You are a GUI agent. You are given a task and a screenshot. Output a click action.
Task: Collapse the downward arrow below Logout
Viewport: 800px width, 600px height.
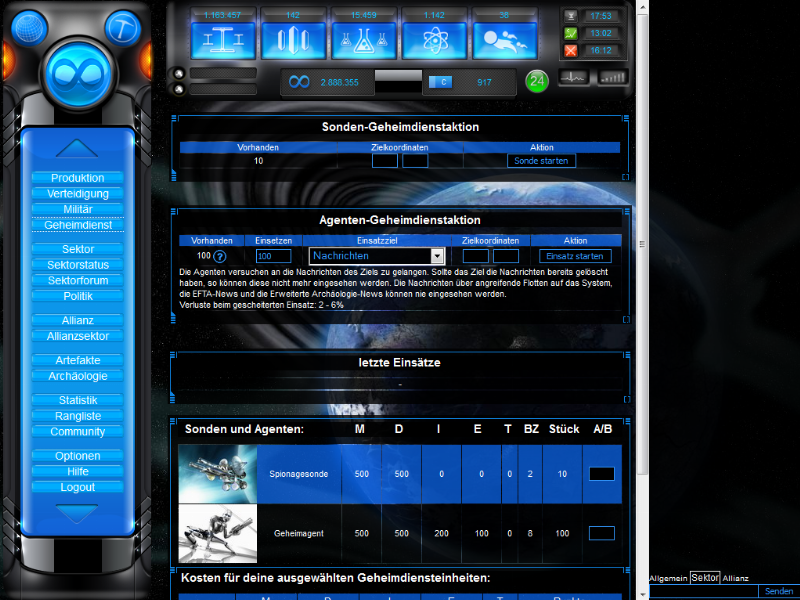pos(78,512)
